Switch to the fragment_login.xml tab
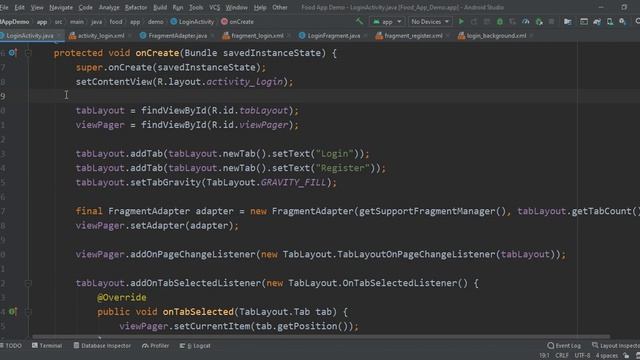This screenshot has width=640, height=360. 257,36
